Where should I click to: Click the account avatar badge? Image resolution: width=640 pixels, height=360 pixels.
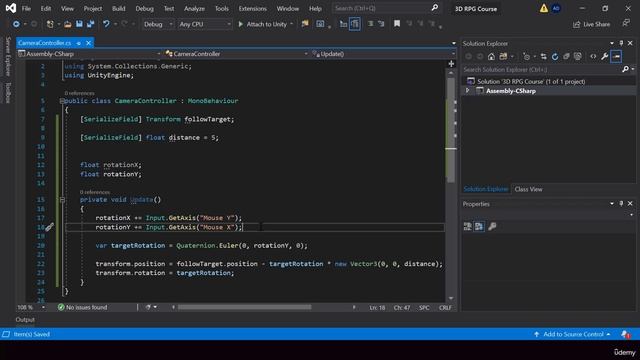(x=556, y=9)
